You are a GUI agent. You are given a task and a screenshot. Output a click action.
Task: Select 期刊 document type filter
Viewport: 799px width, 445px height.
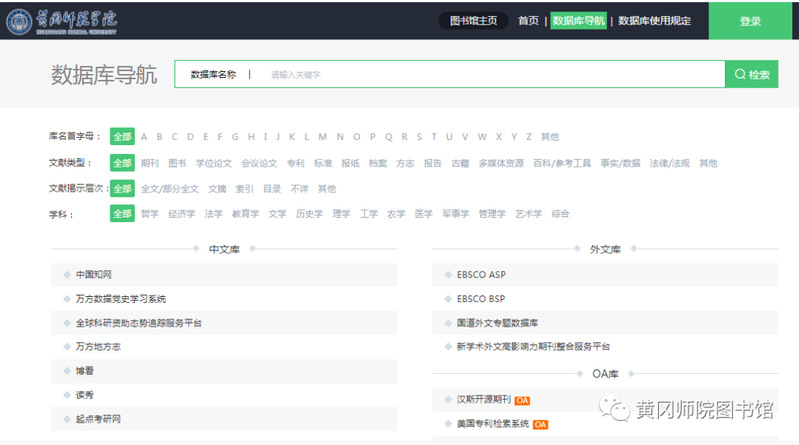tap(150, 163)
